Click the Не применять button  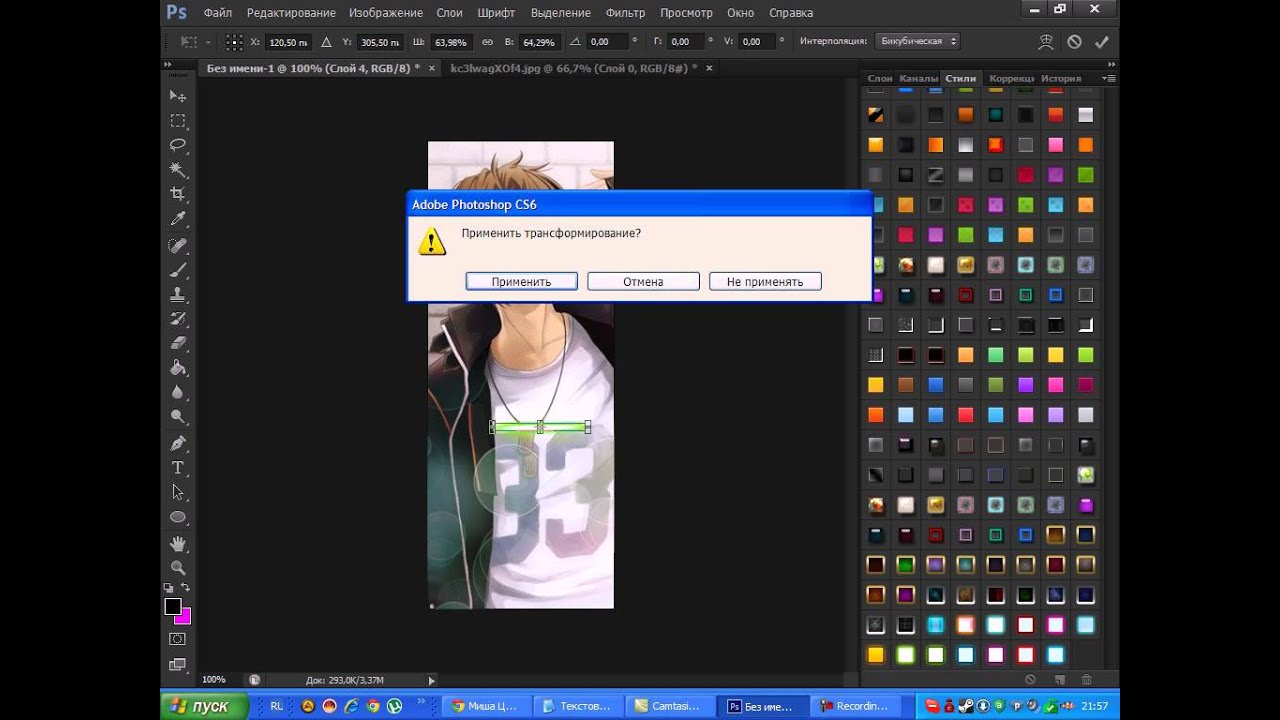765,282
